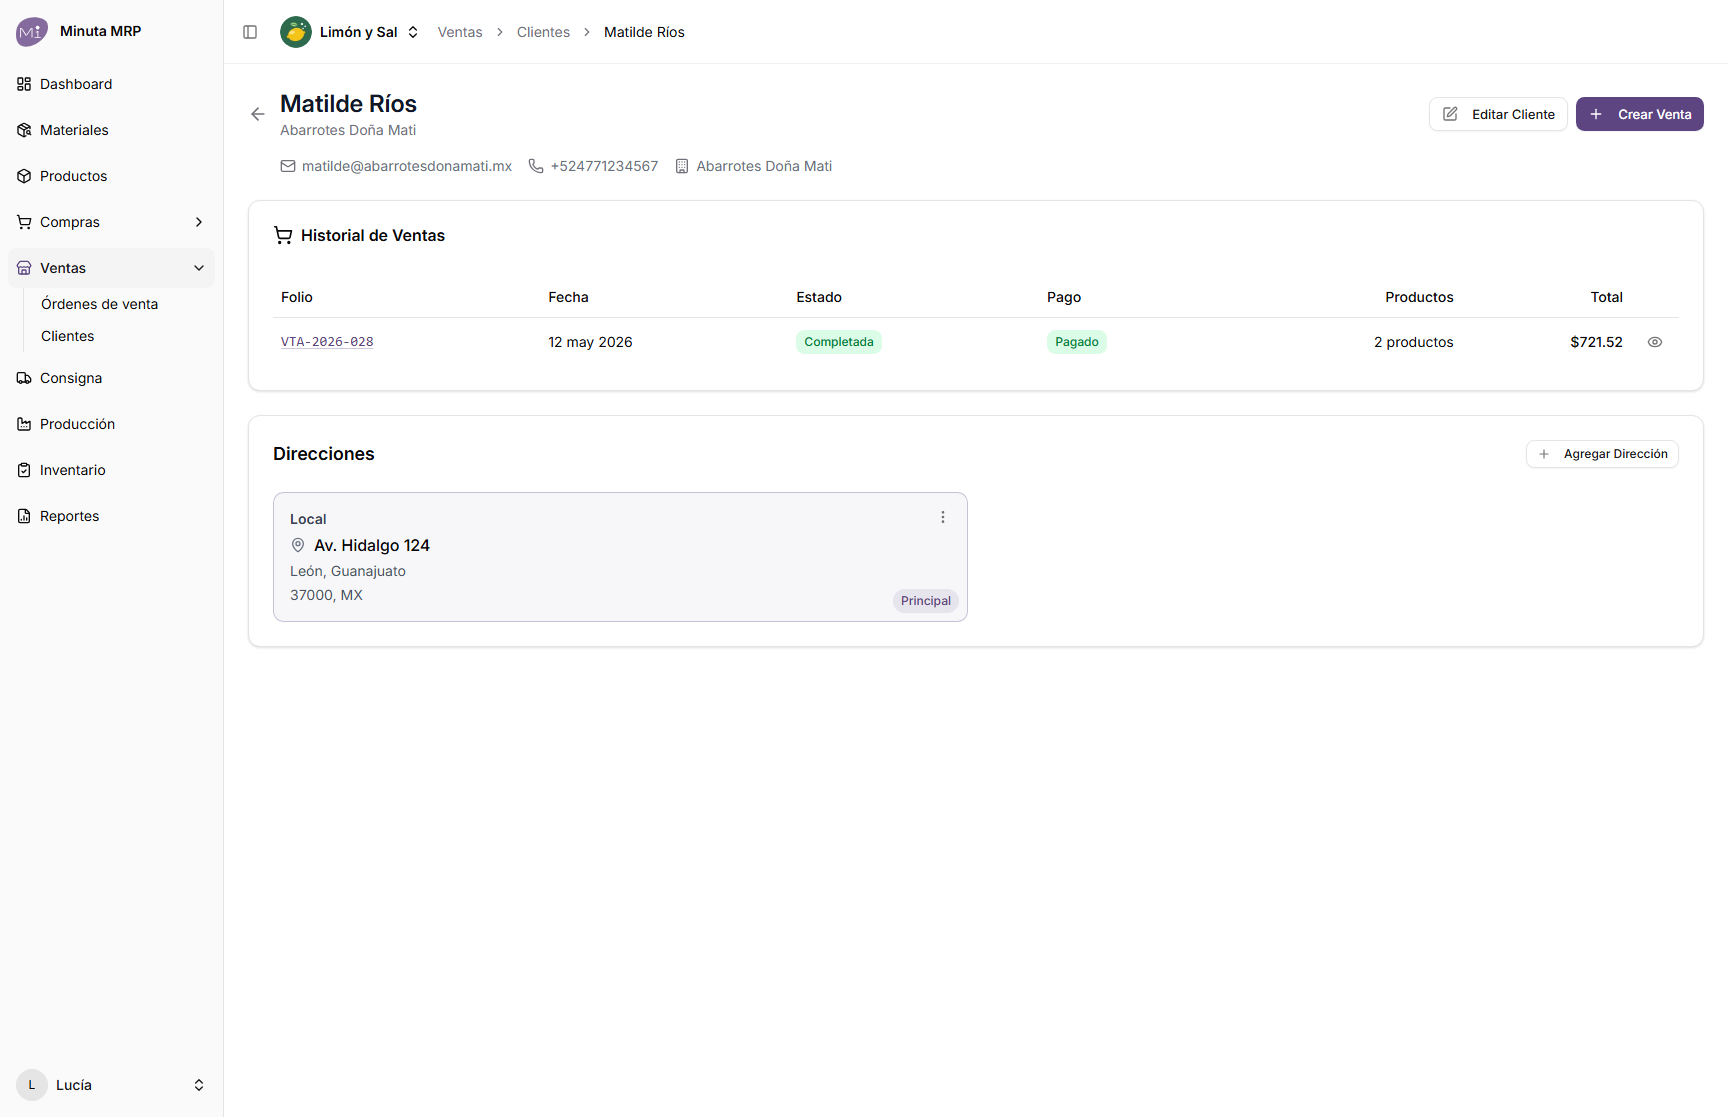
Task: Open the Local address options menu
Action: [x=943, y=517]
